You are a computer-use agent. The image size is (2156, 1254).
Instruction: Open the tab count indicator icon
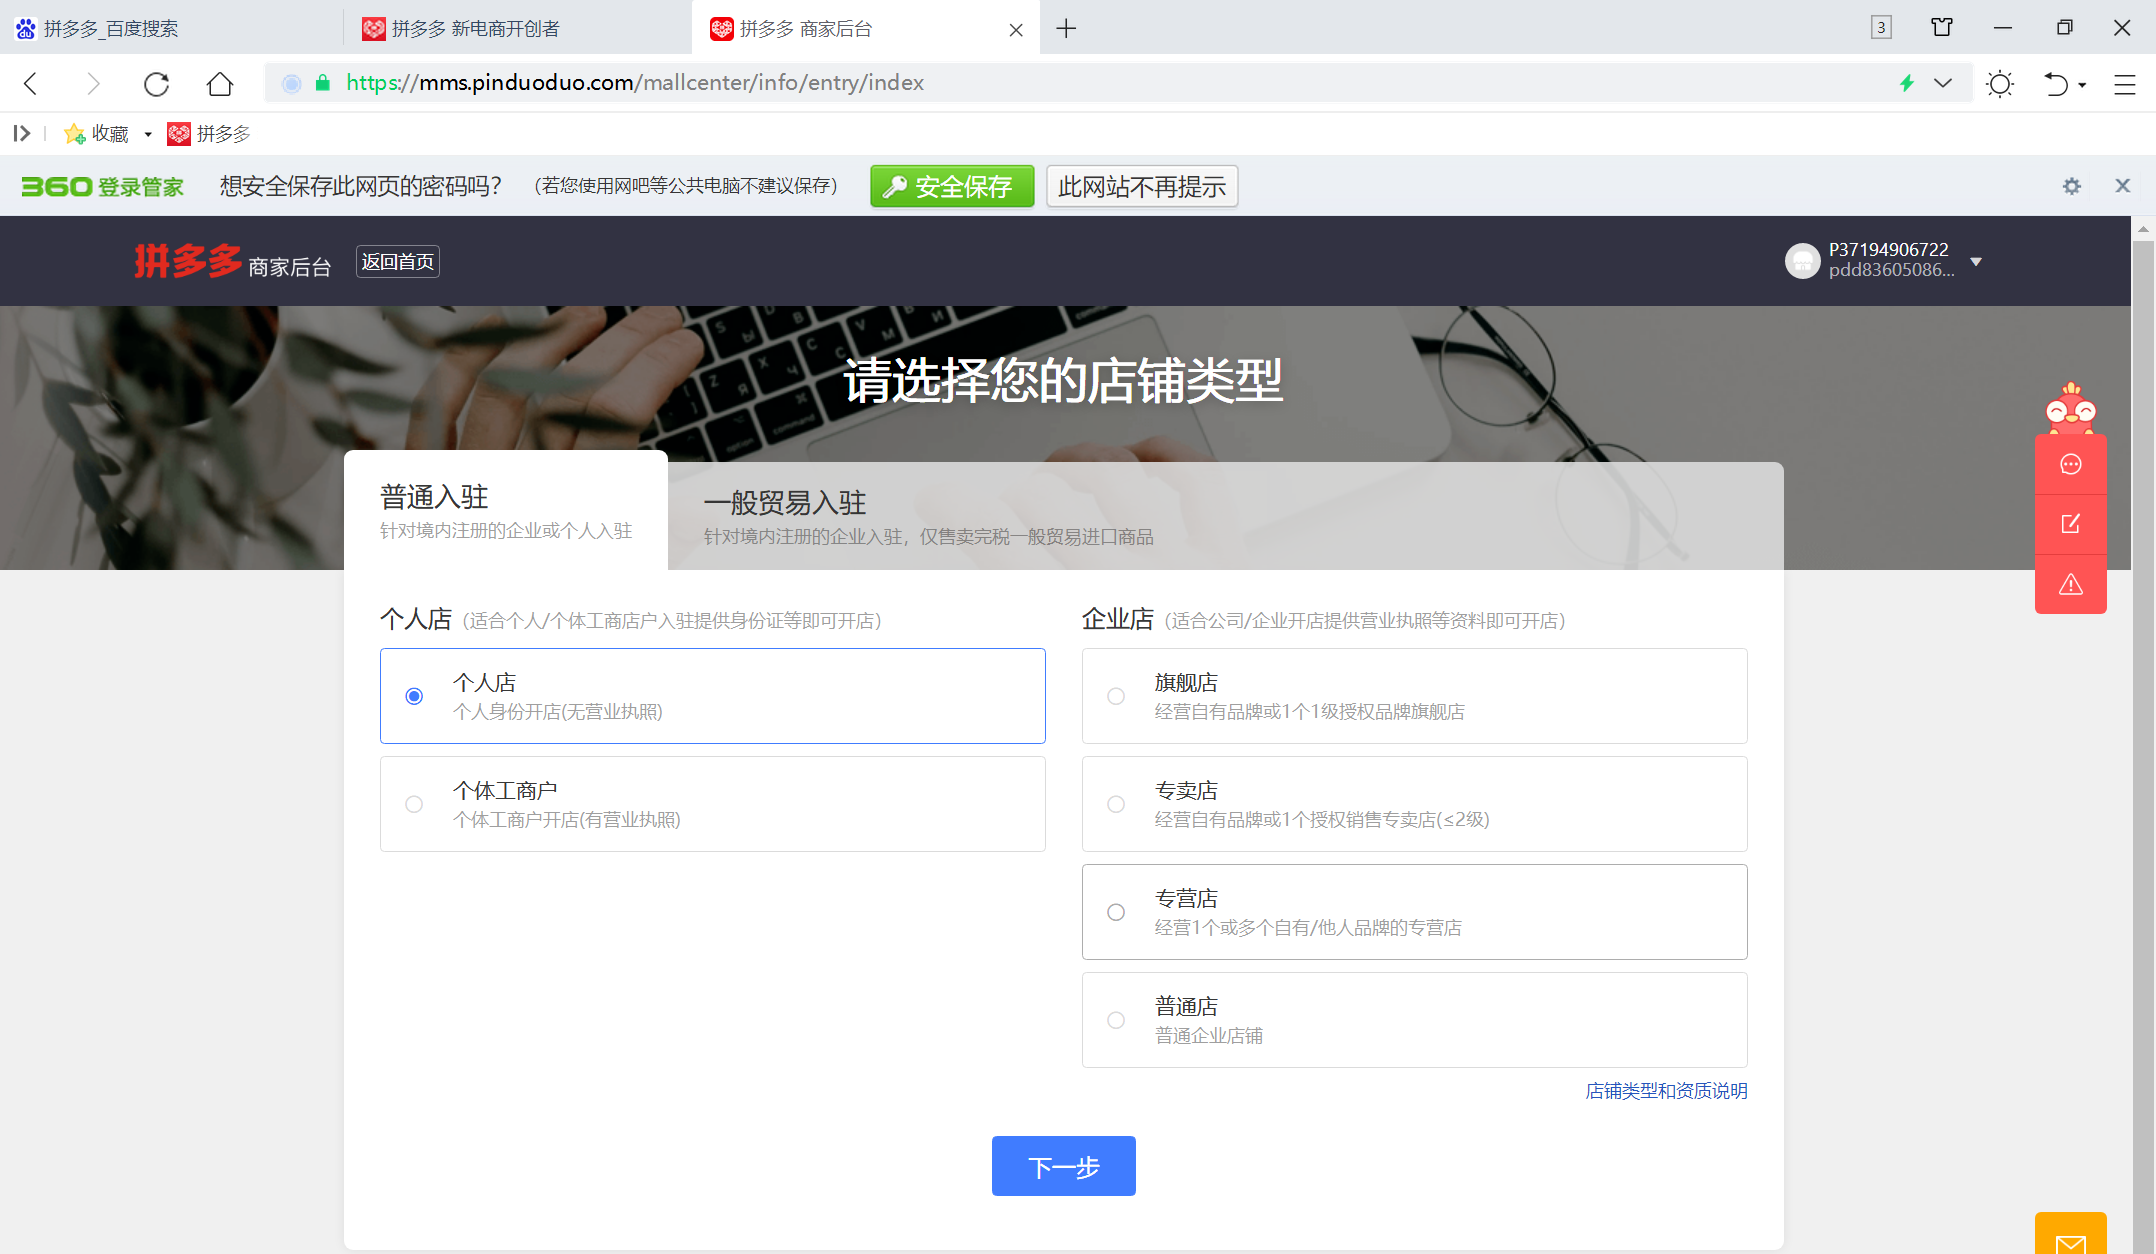(1881, 28)
